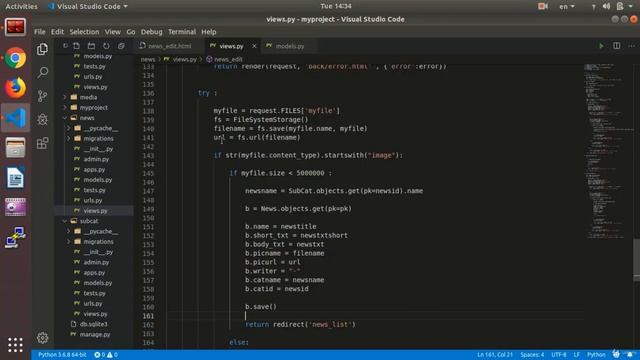Change file encoding UTF-8
This screenshot has height=360, width=640.
point(559,355)
